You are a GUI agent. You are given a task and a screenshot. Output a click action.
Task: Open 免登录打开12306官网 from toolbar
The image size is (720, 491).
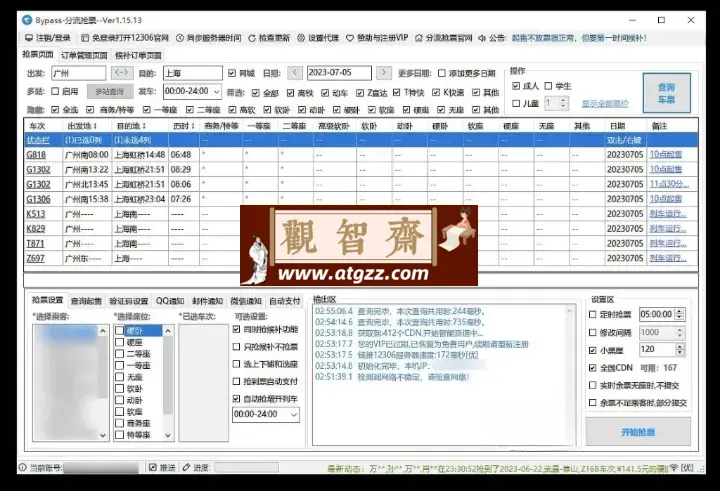[x=124, y=38]
